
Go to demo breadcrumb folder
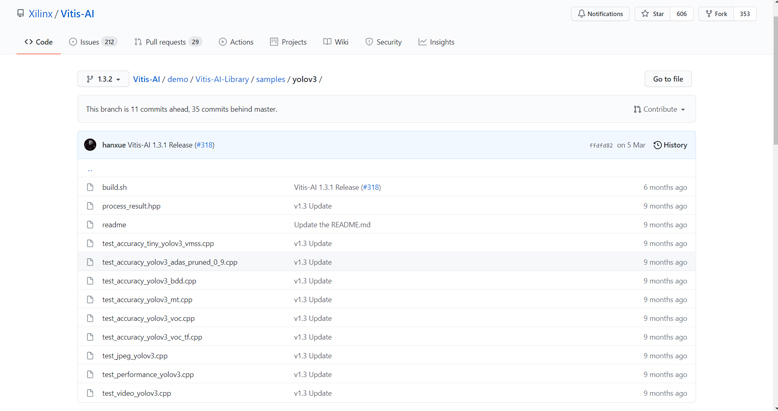[x=178, y=79]
